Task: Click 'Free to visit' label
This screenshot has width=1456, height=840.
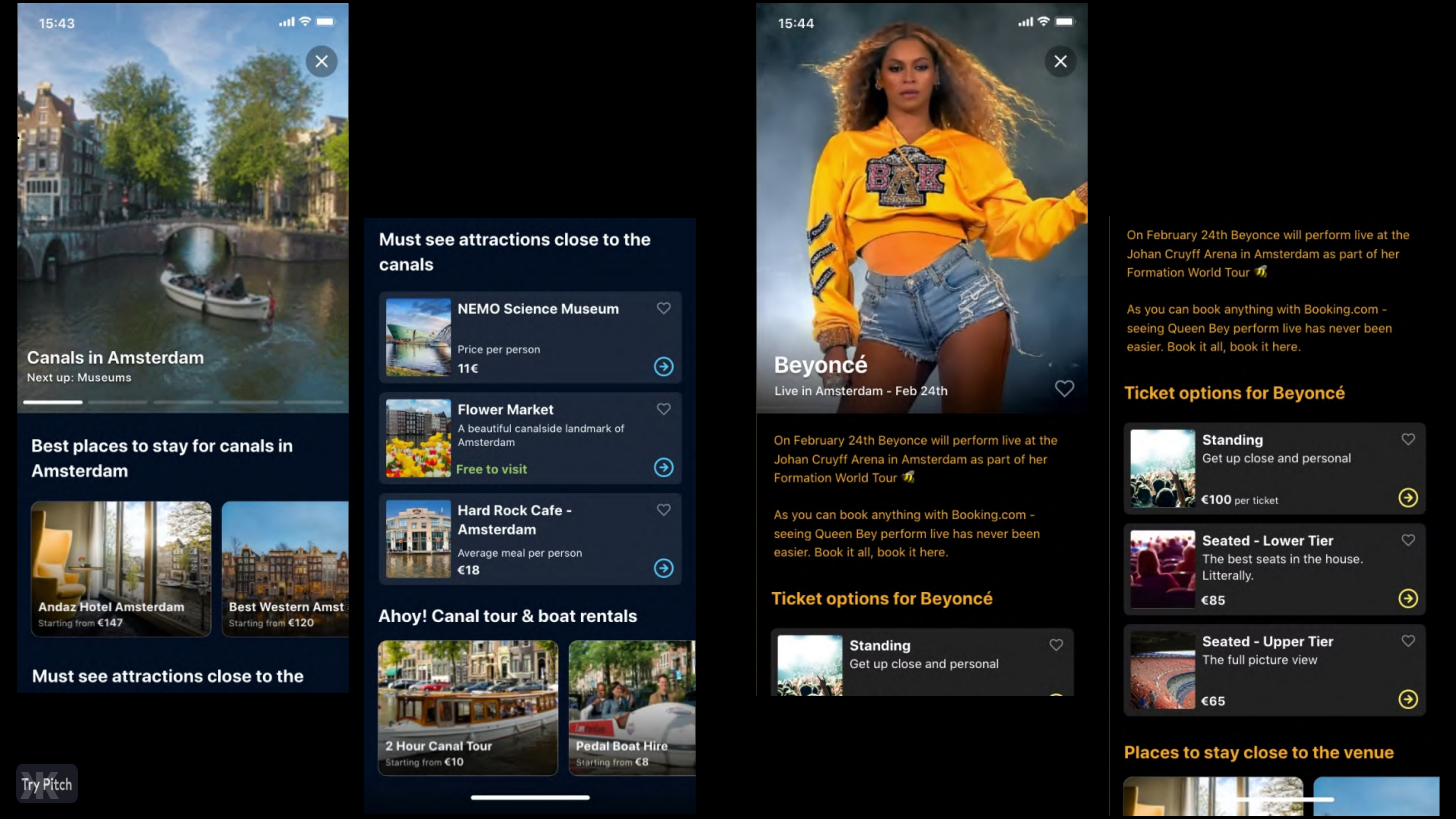Action: pos(491,469)
